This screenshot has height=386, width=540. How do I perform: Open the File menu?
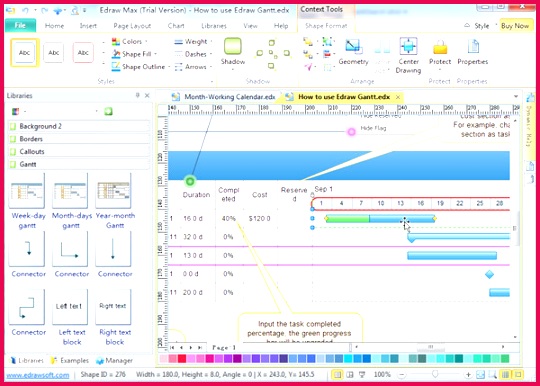point(20,25)
